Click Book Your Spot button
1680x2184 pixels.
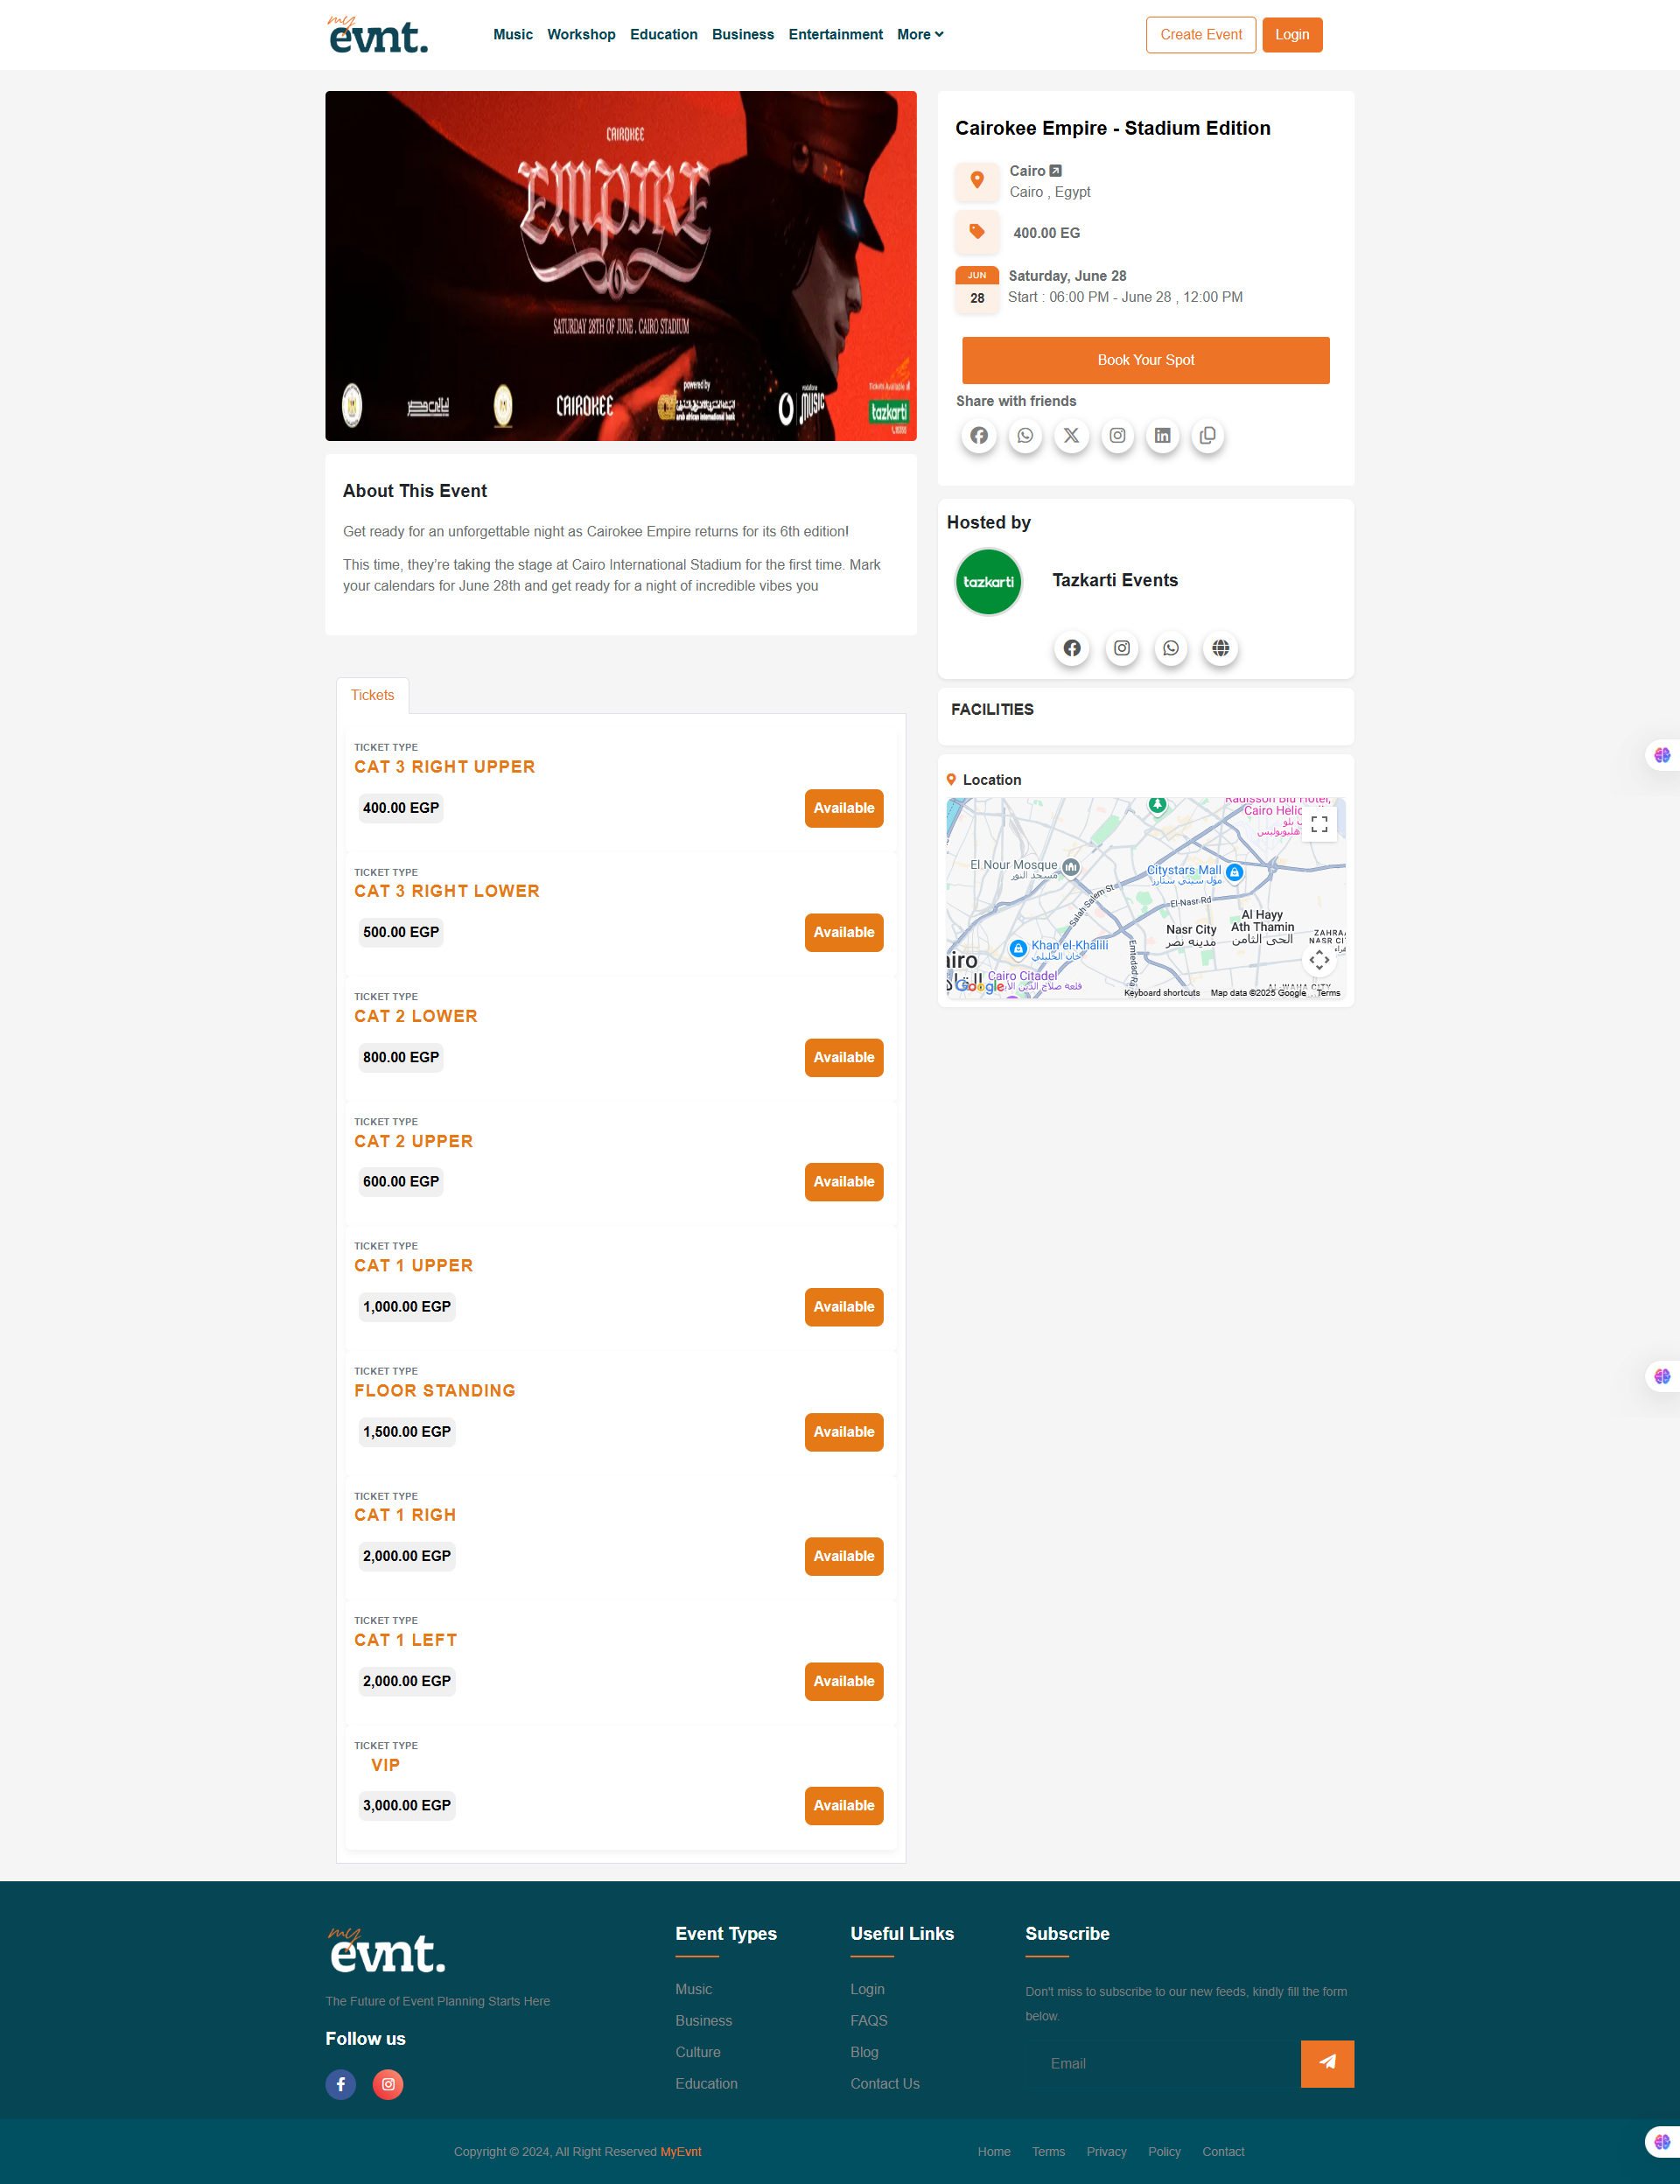[1145, 360]
